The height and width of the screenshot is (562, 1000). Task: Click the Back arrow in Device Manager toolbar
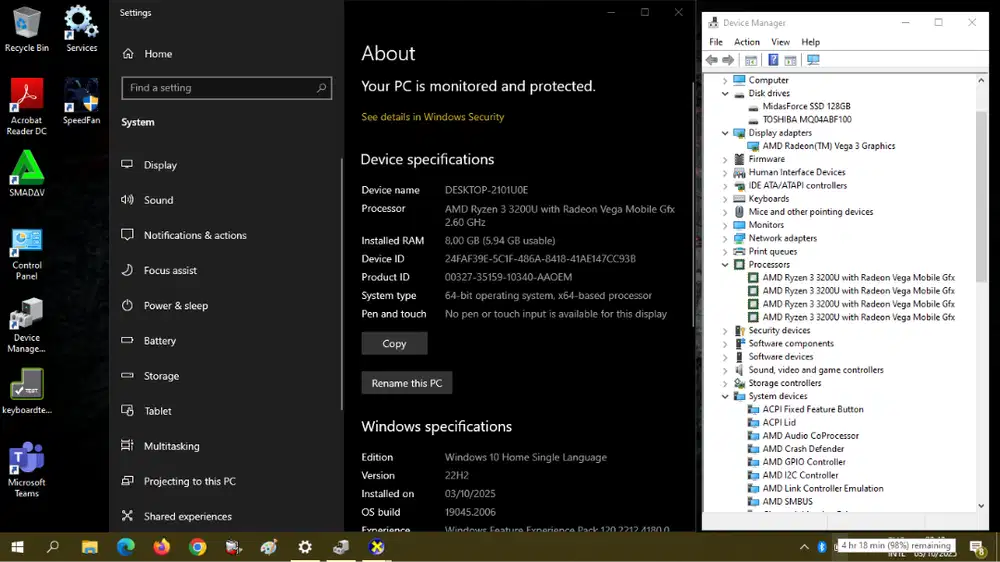point(712,60)
